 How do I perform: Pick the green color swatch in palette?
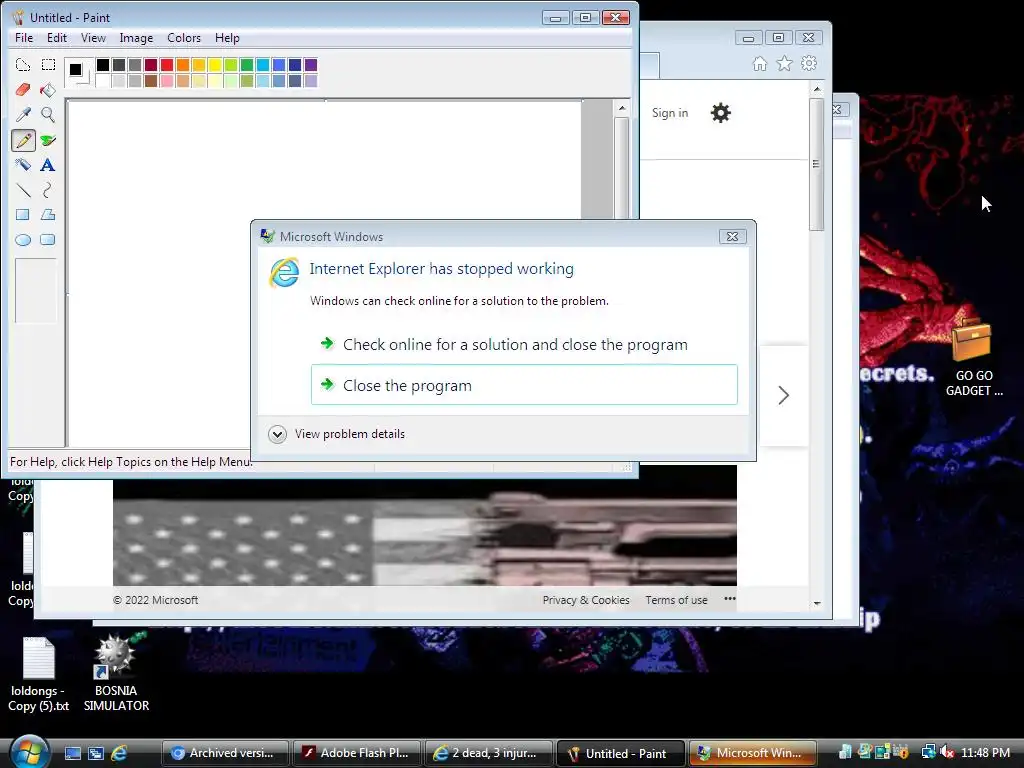point(247,65)
